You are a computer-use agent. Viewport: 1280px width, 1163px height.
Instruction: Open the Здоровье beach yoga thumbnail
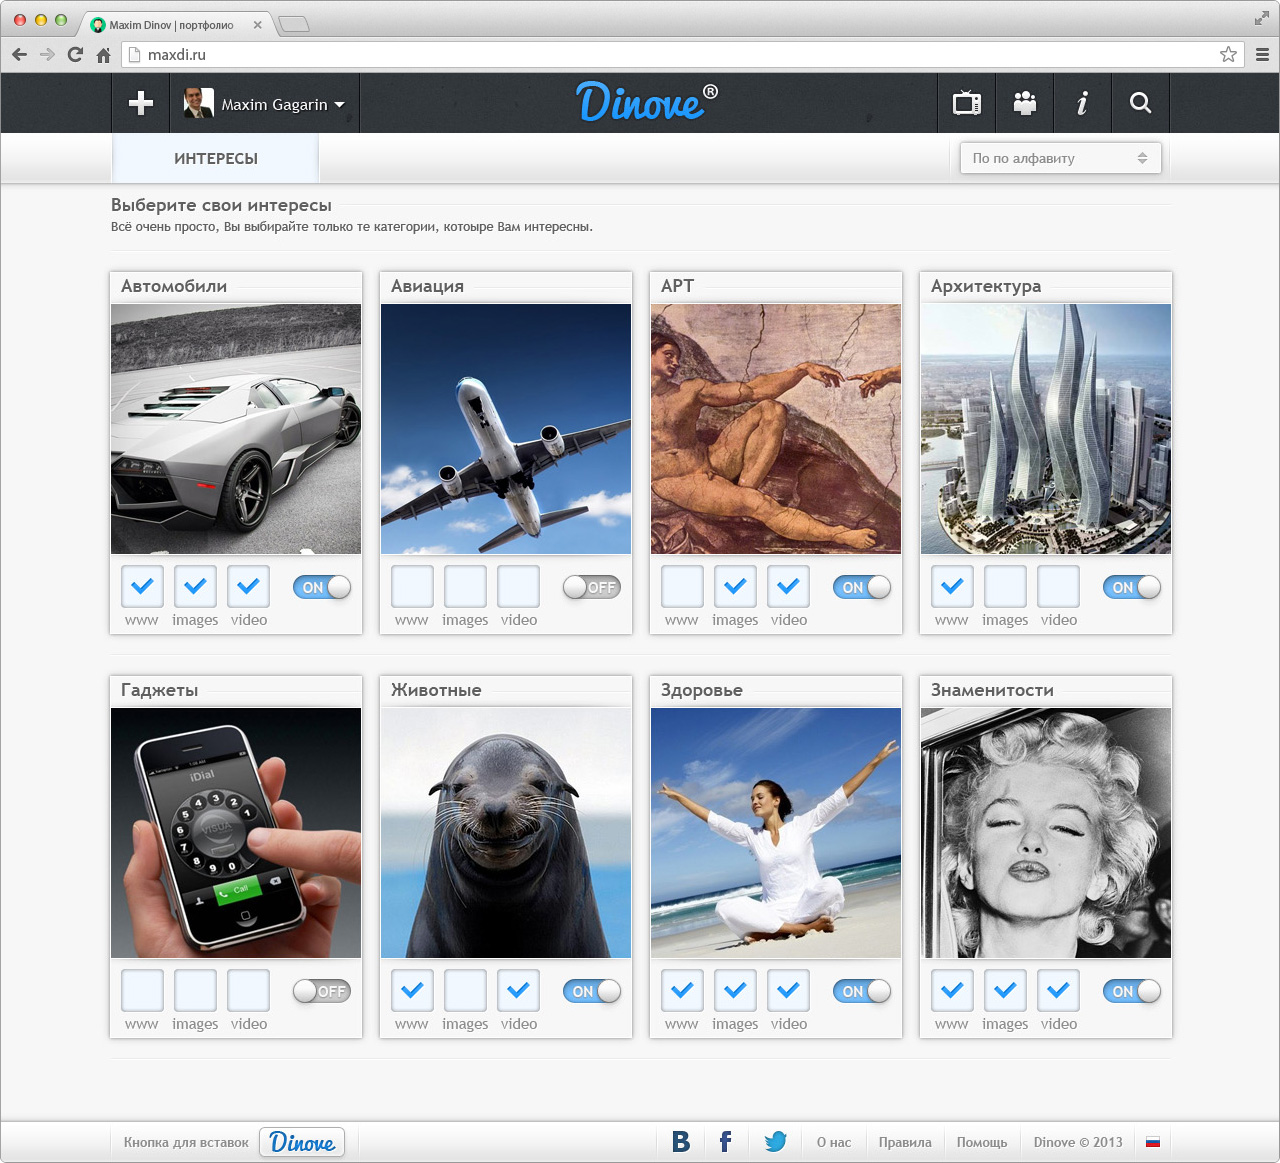(x=776, y=833)
